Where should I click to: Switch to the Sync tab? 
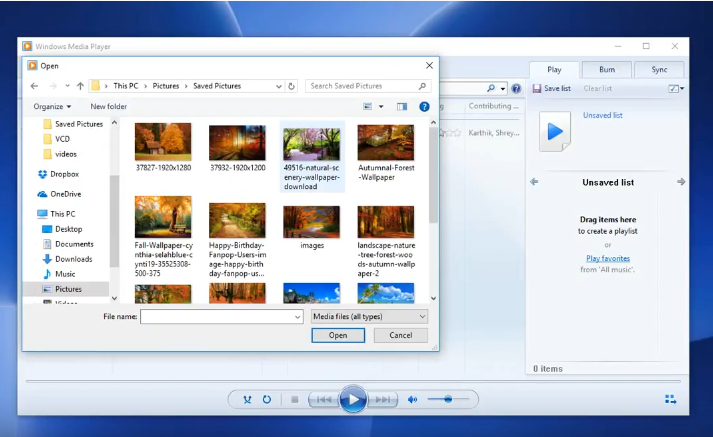tap(659, 70)
